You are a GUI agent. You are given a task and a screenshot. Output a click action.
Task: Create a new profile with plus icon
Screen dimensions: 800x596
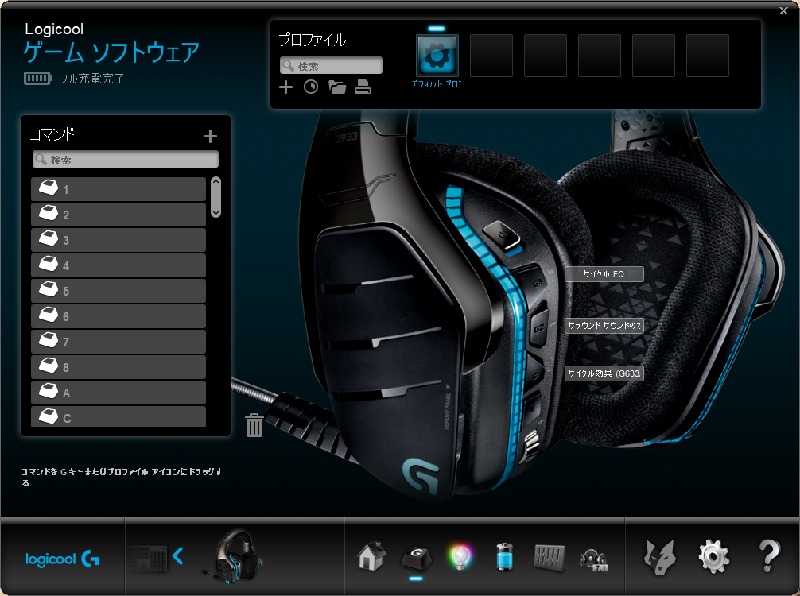click(x=286, y=87)
